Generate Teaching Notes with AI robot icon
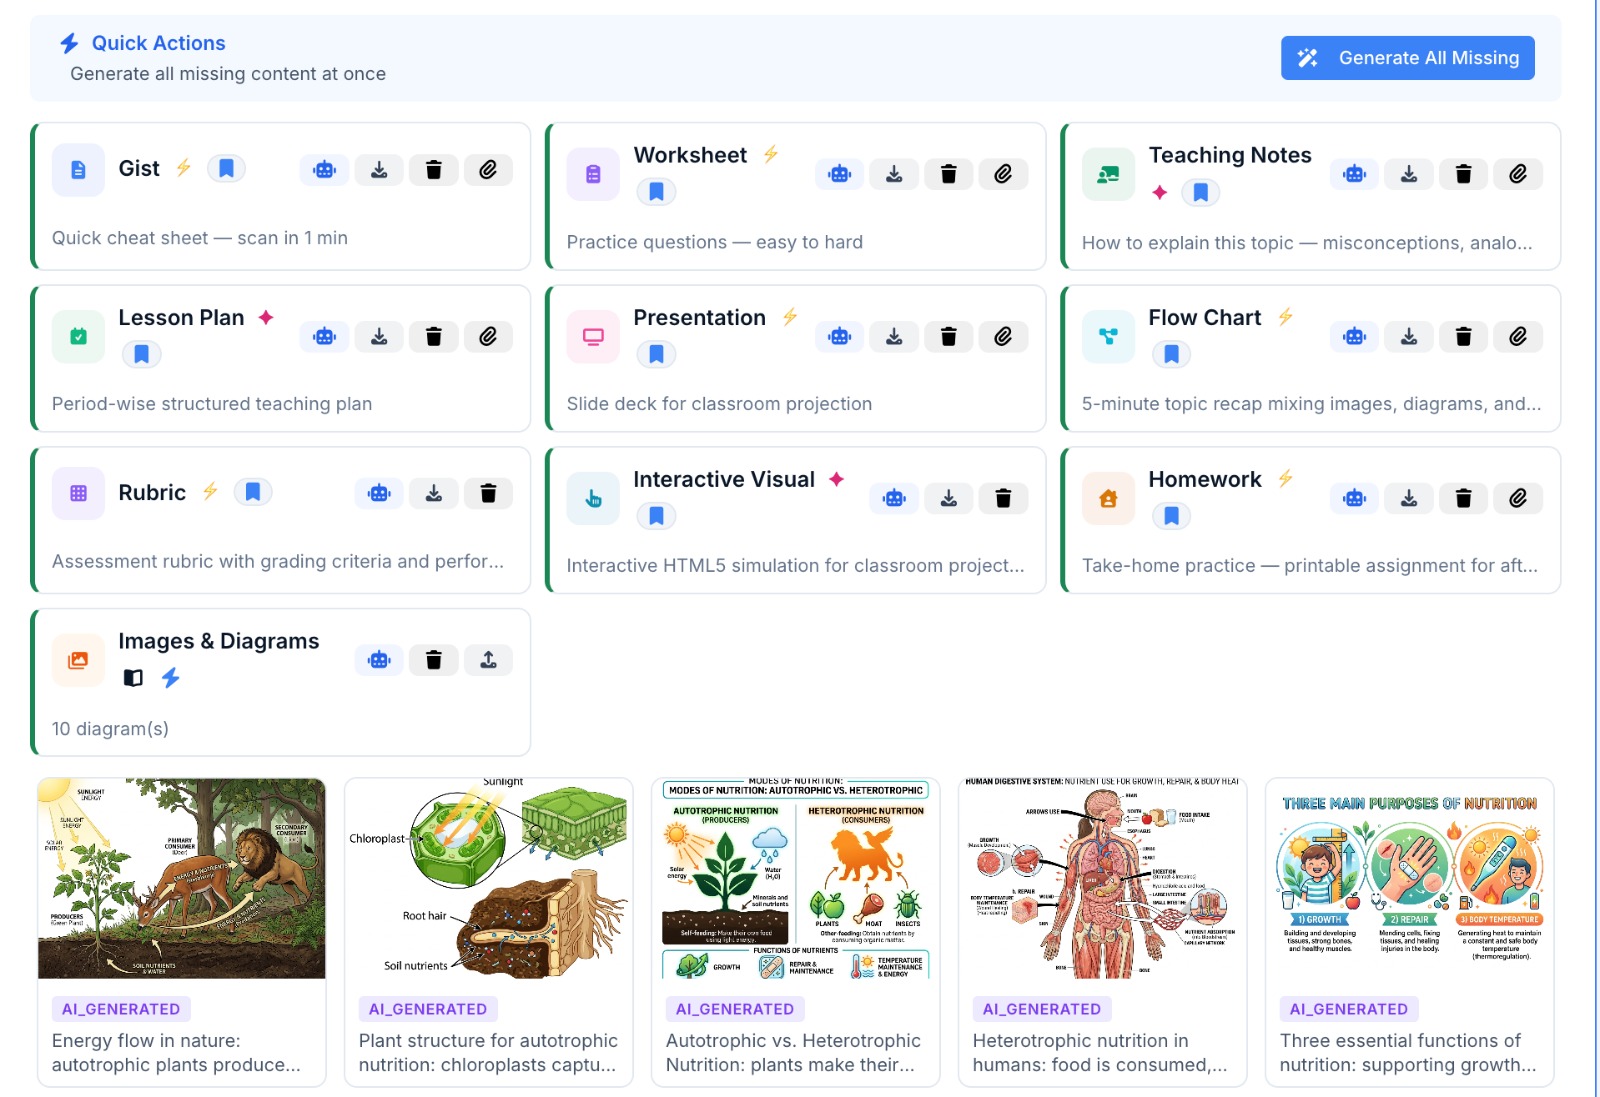This screenshot has height=1097, width=1600. point(1355,174)
